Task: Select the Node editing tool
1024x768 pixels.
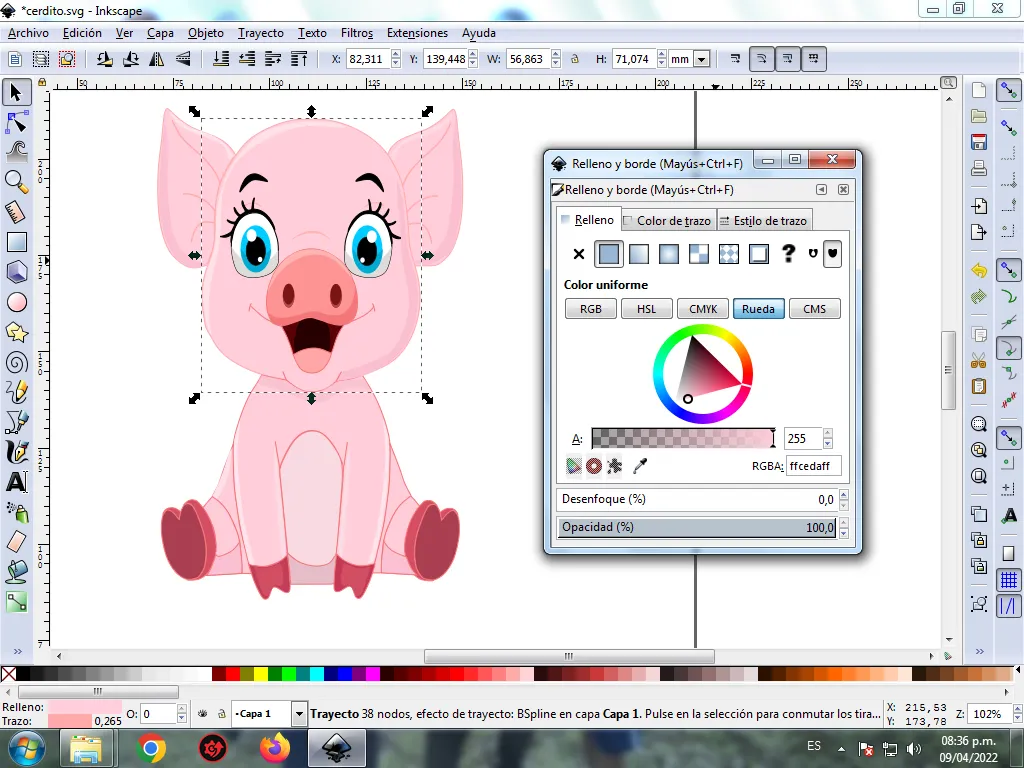Action: click(x=16, y=122)
